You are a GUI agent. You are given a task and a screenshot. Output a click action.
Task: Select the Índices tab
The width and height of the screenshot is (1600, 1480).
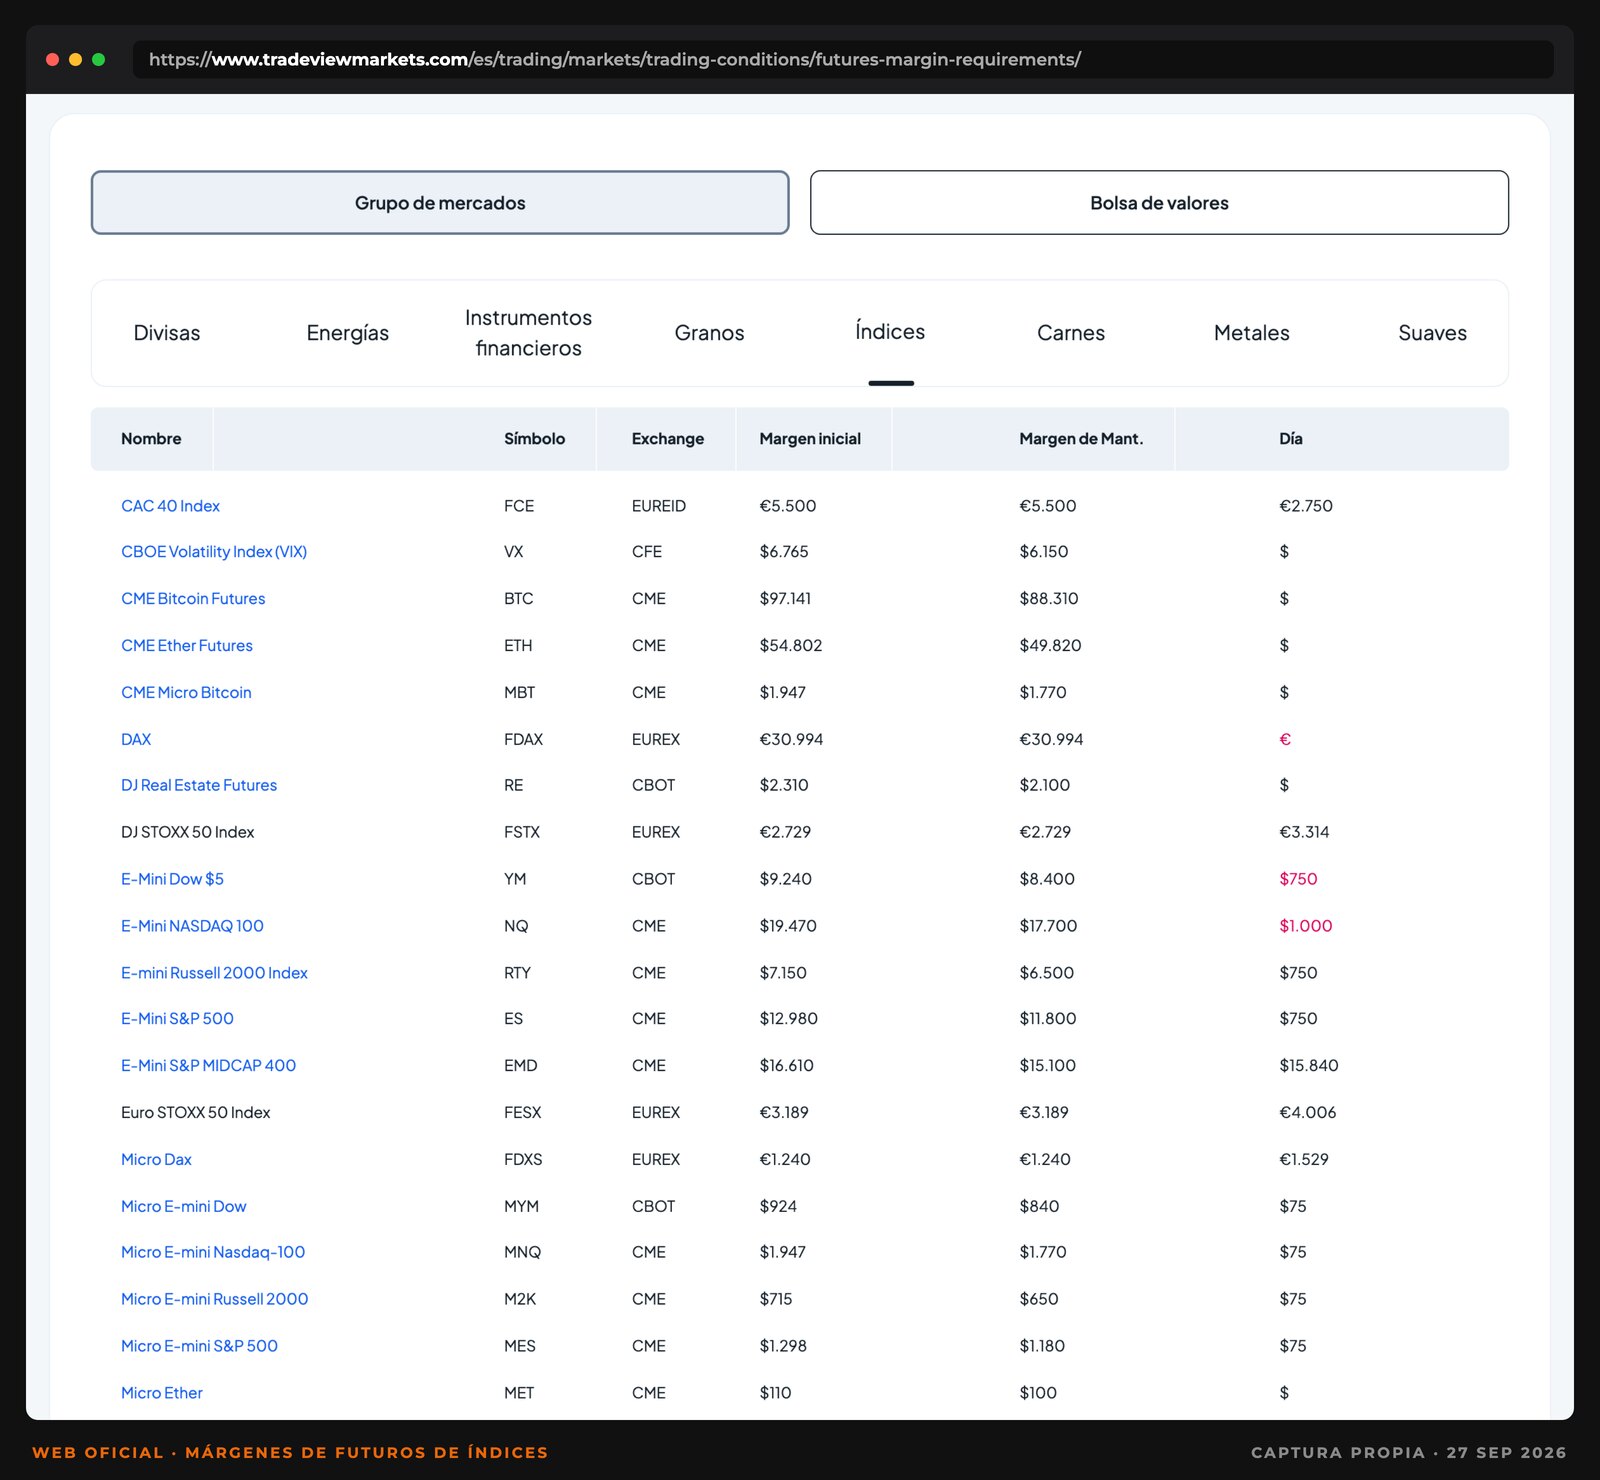[890, 332]
